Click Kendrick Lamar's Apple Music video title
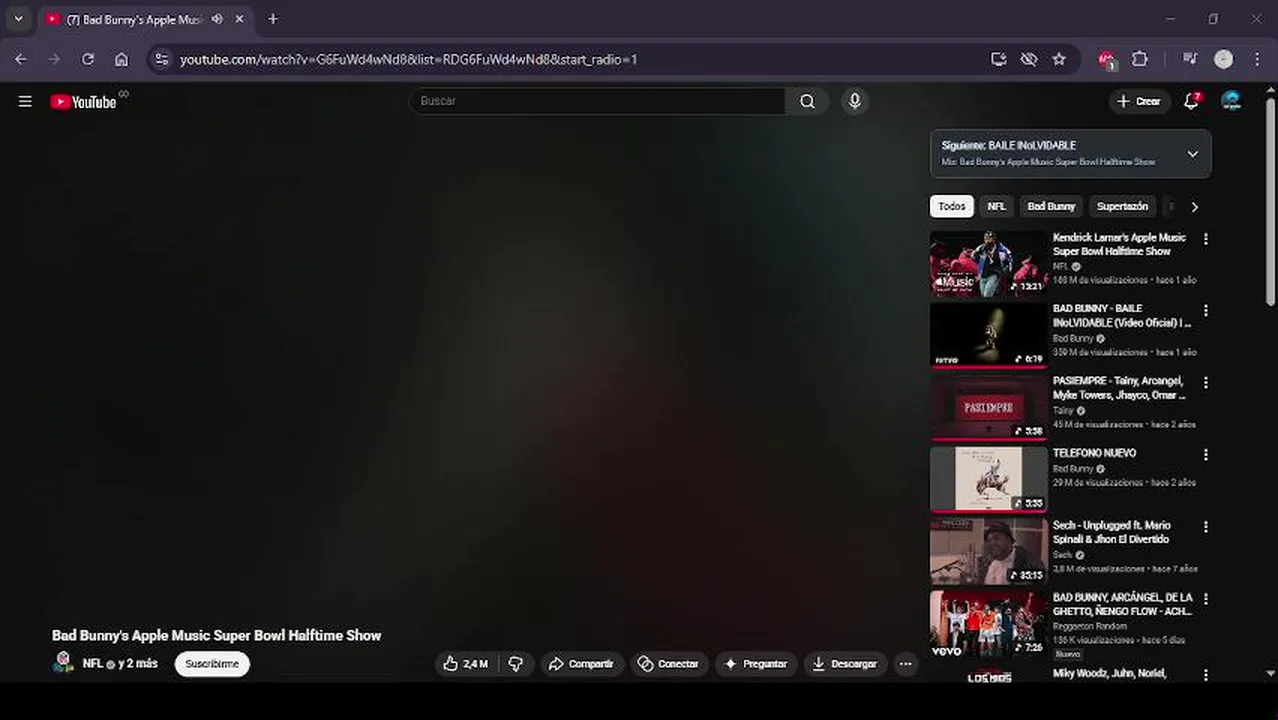This screenshot has width=1278, height=720. (x=1119, y=244)
